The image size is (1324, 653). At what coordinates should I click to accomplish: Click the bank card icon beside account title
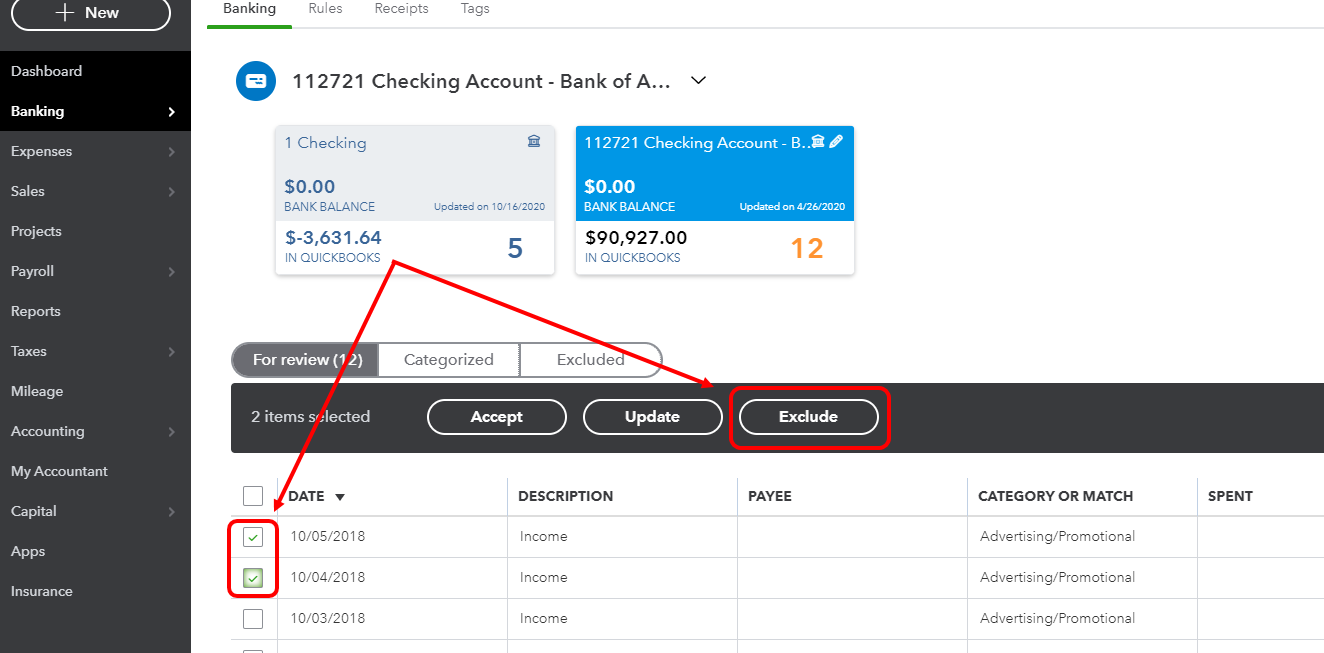click(256, 81)
